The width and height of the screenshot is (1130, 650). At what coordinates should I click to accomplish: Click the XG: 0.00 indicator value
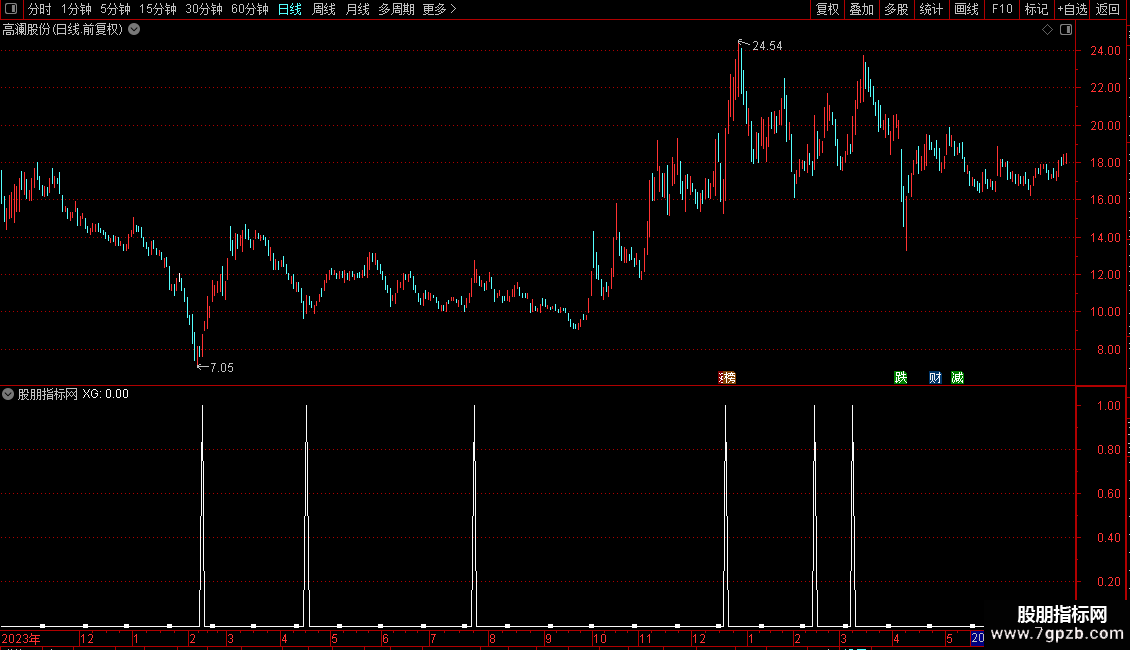coord(105,394)
